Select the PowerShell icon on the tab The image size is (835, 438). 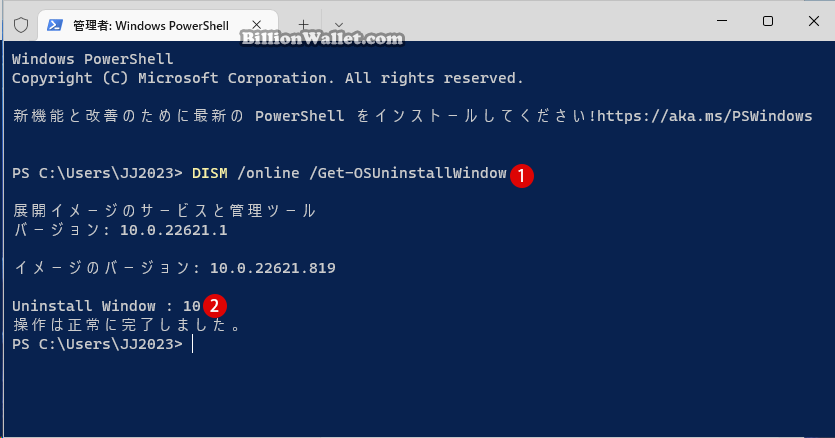point(55,25)
